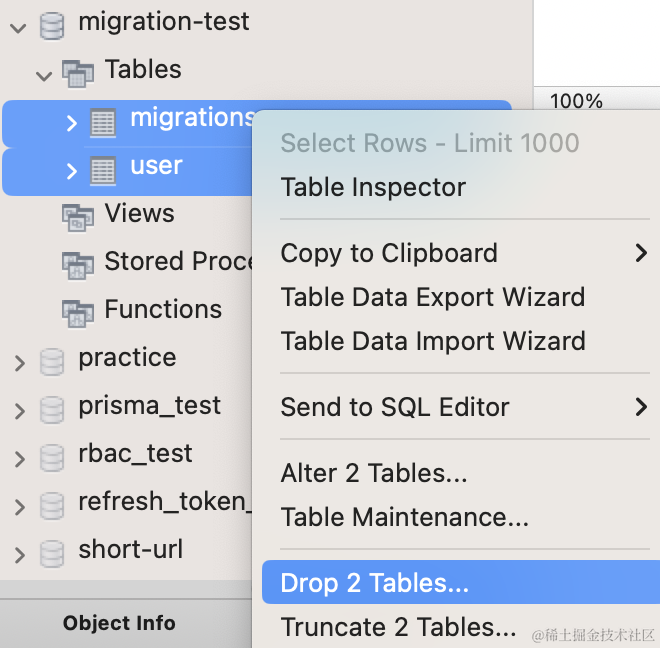The height and width of the screenshot is (648, 660).
Task: Click the Stored Procedures folder icon
Action: coord(77,263)
